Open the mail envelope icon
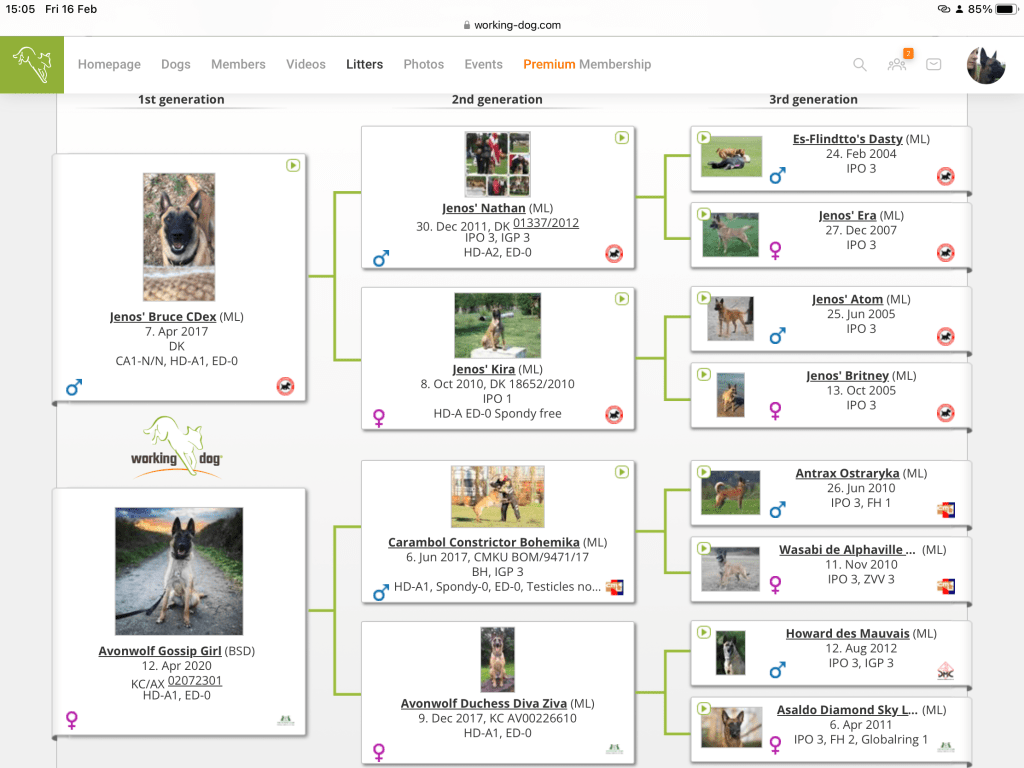The image size is (1024, 768). coord(933,64)
